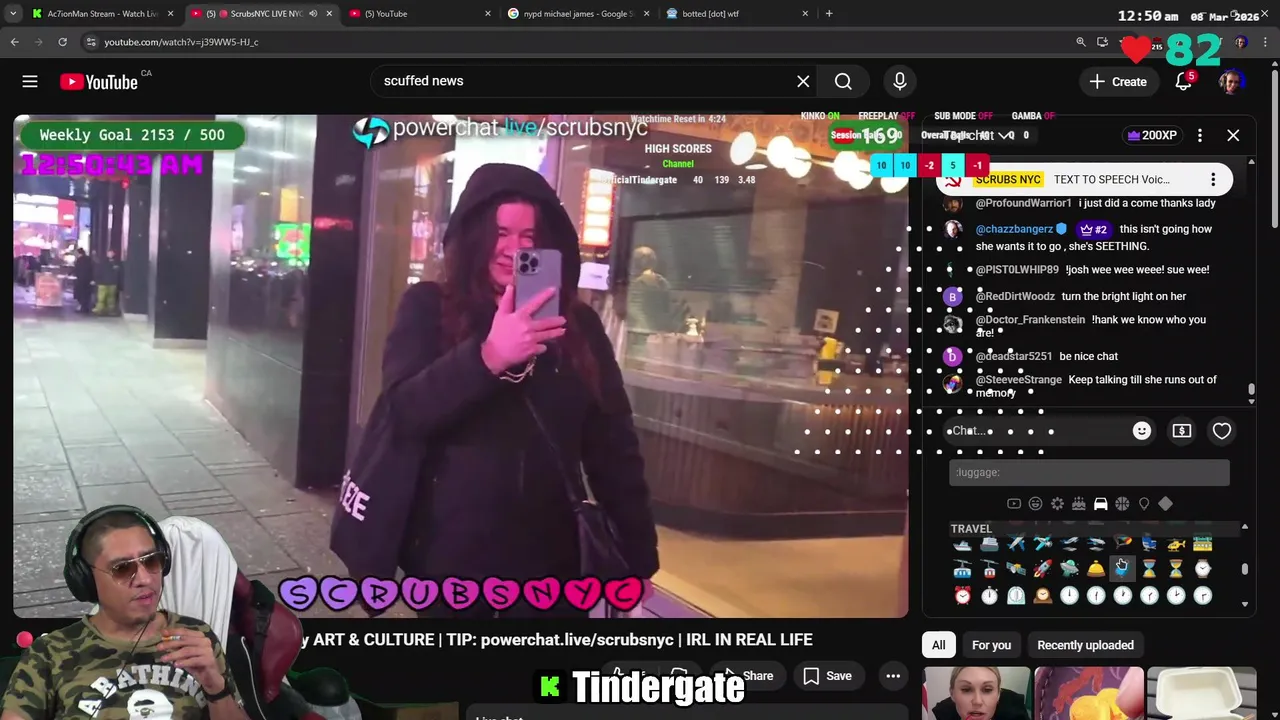
Task: Insert the mantelpiece clock emoji
Action: point(1042,595)
